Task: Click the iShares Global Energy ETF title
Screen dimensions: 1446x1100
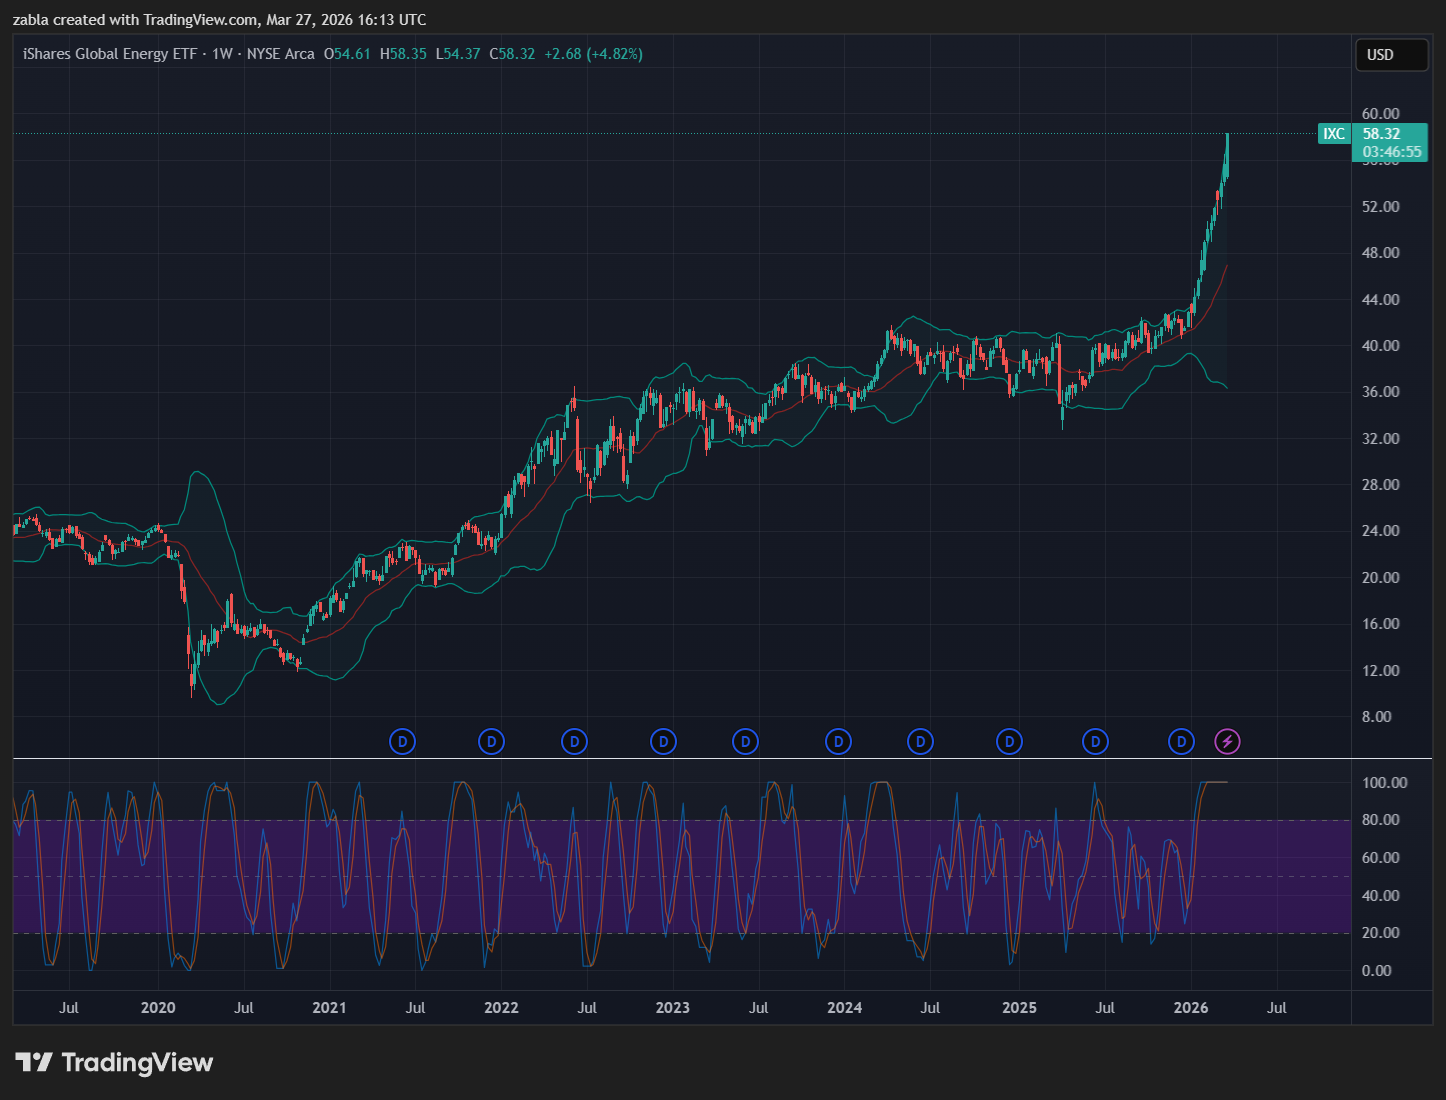Action: click(x=110, y=54)
